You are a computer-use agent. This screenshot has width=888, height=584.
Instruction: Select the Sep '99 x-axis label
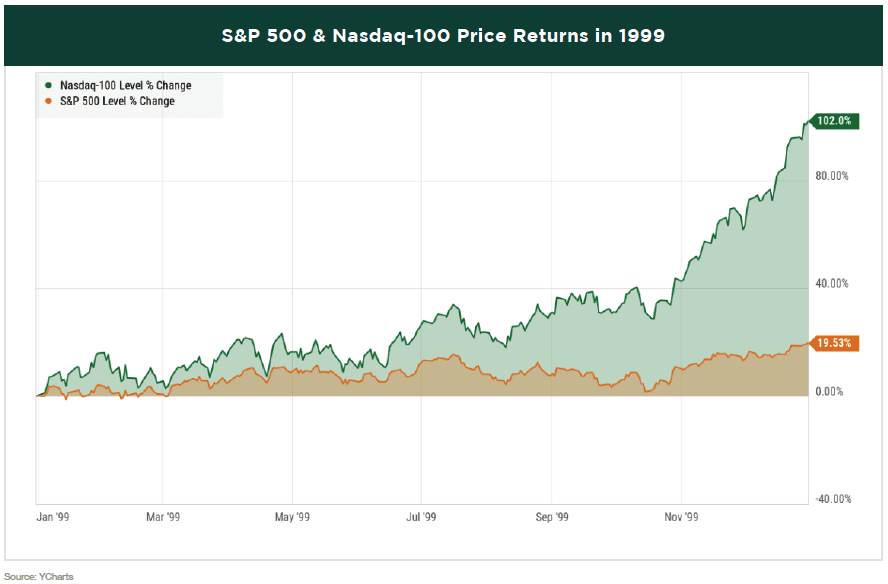[552, 517]
